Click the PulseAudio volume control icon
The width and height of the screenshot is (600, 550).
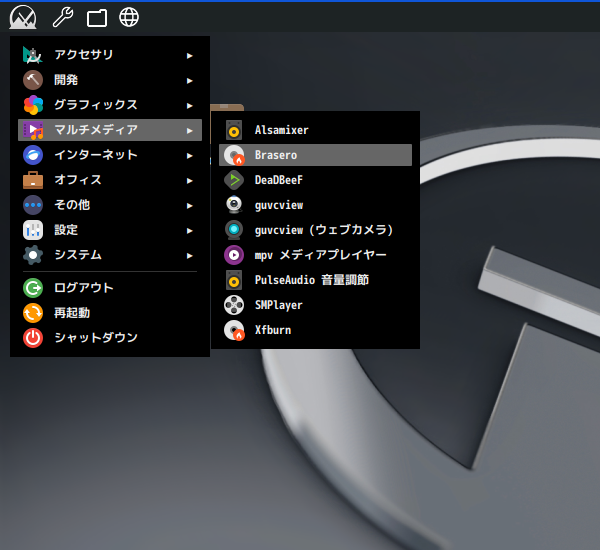coord(234,280)
